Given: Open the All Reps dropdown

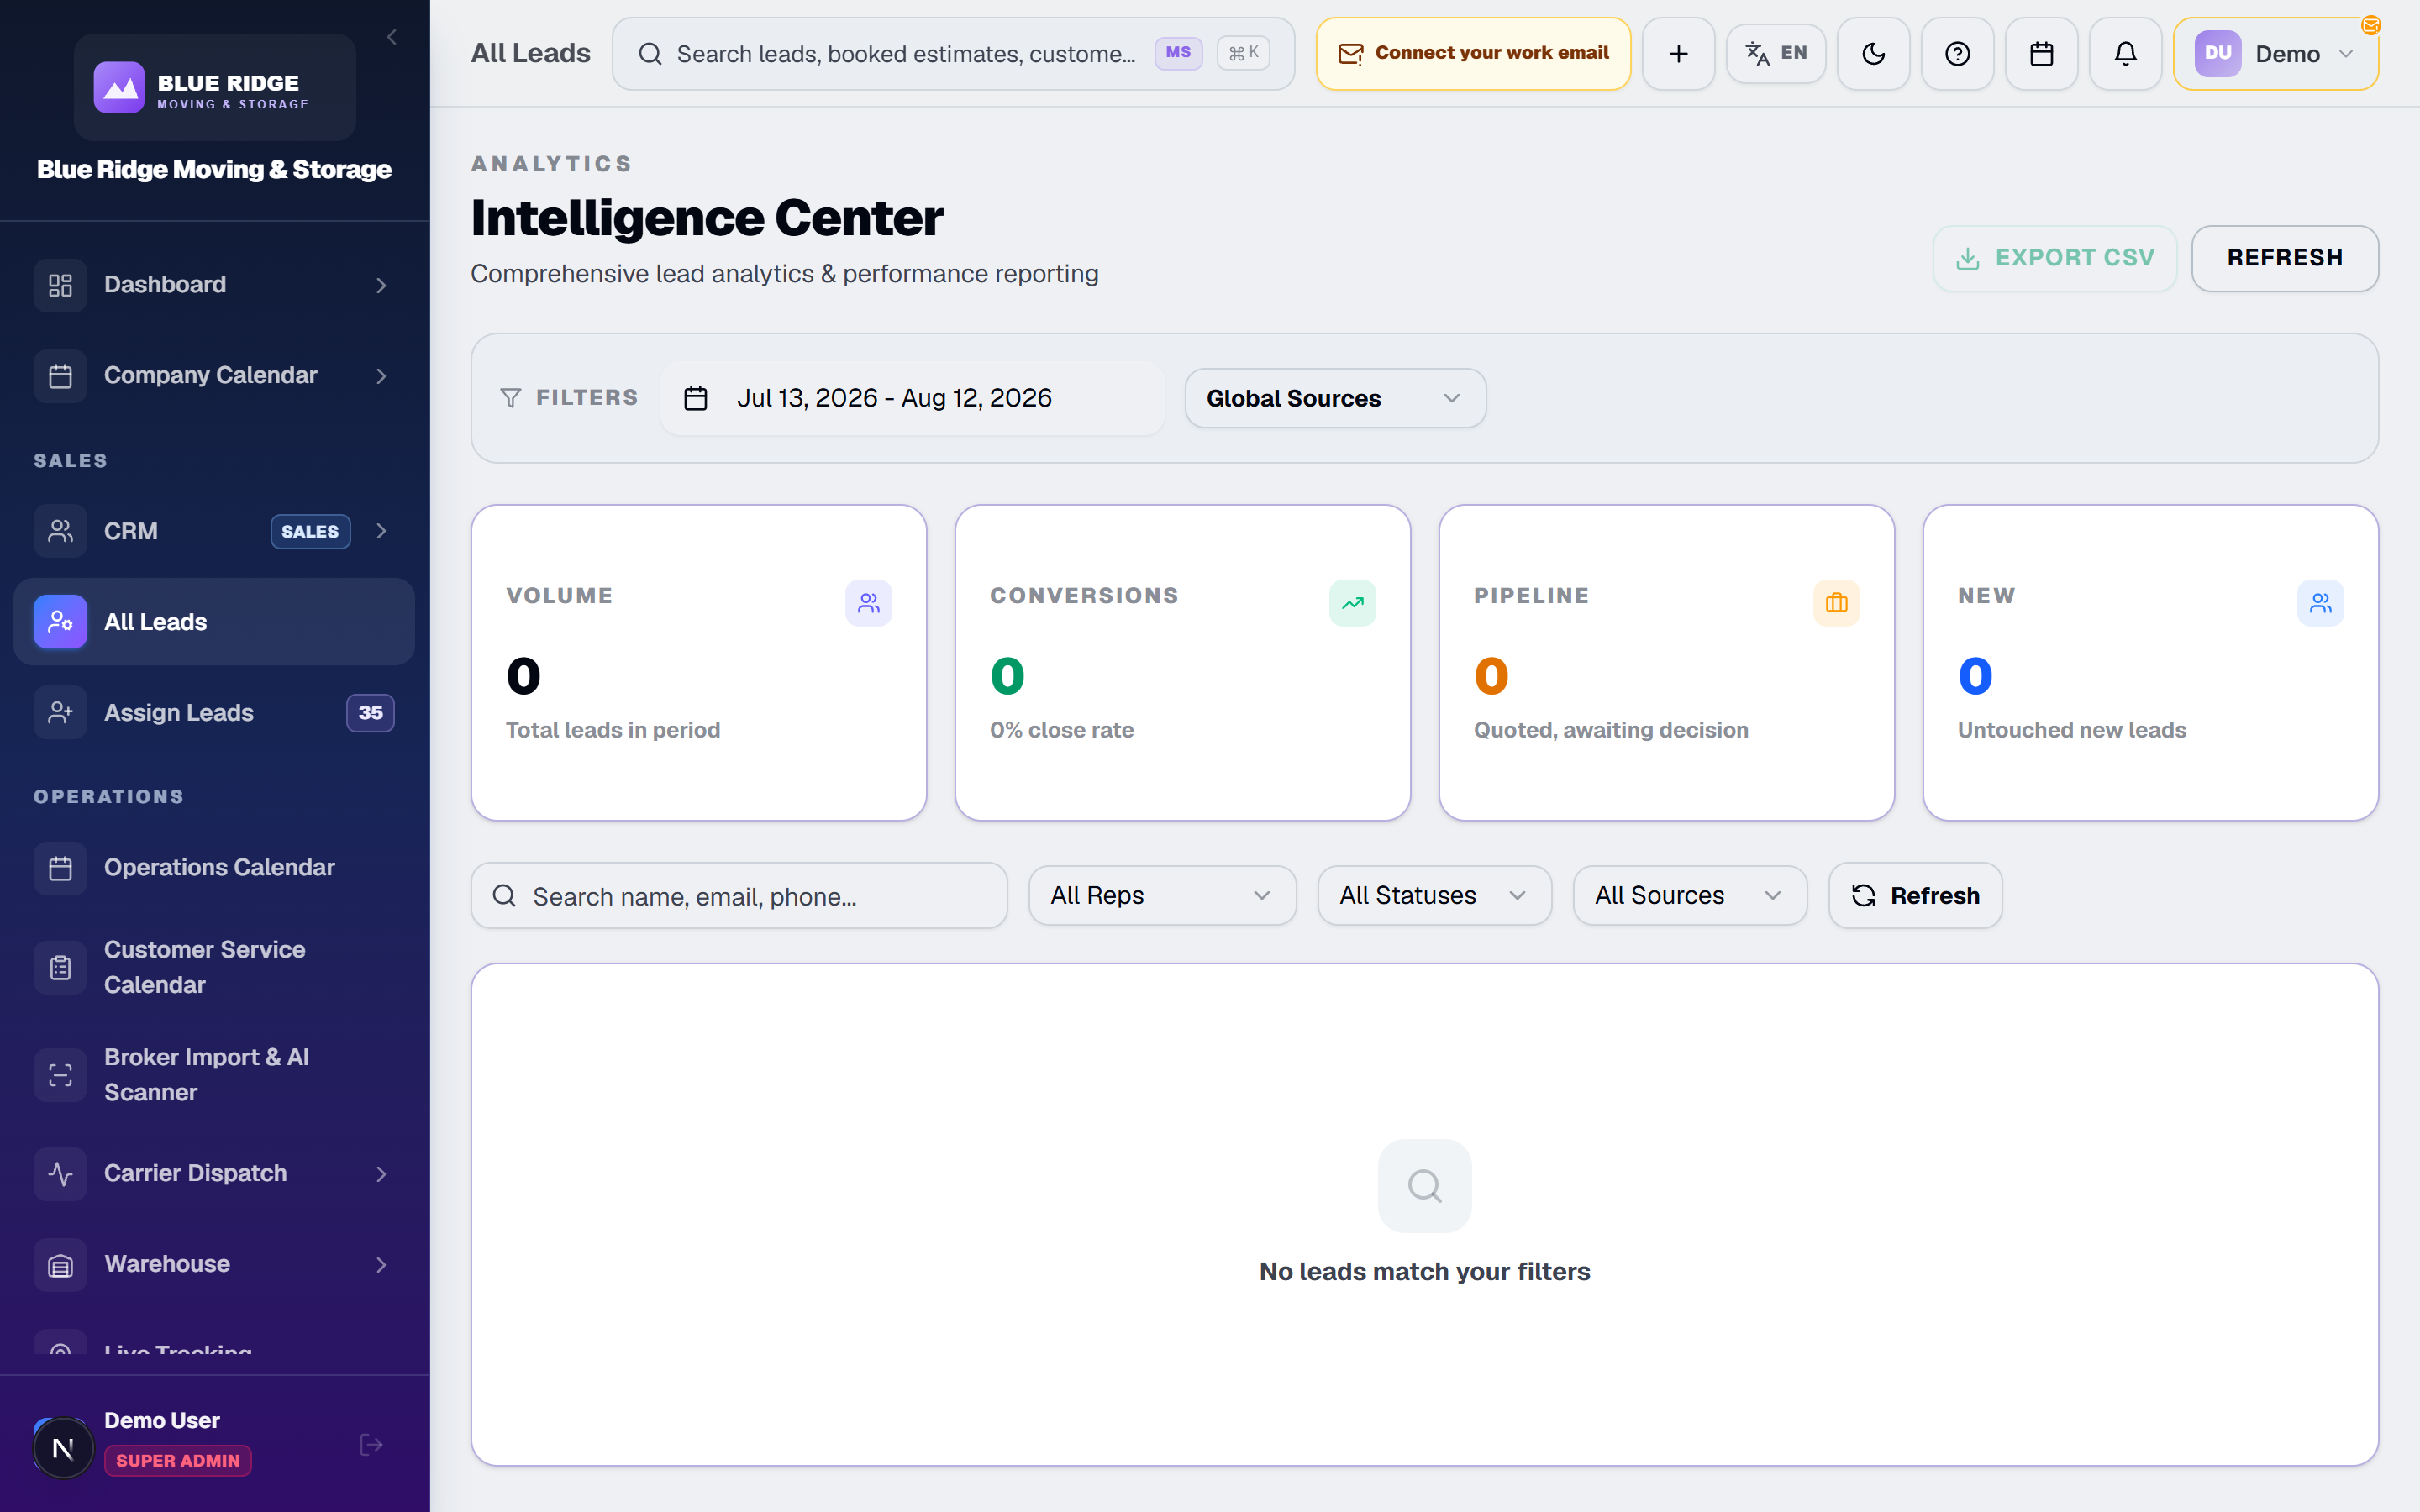Looking at the screenshot, I should pyautogui.click(x=1162, y=895).
